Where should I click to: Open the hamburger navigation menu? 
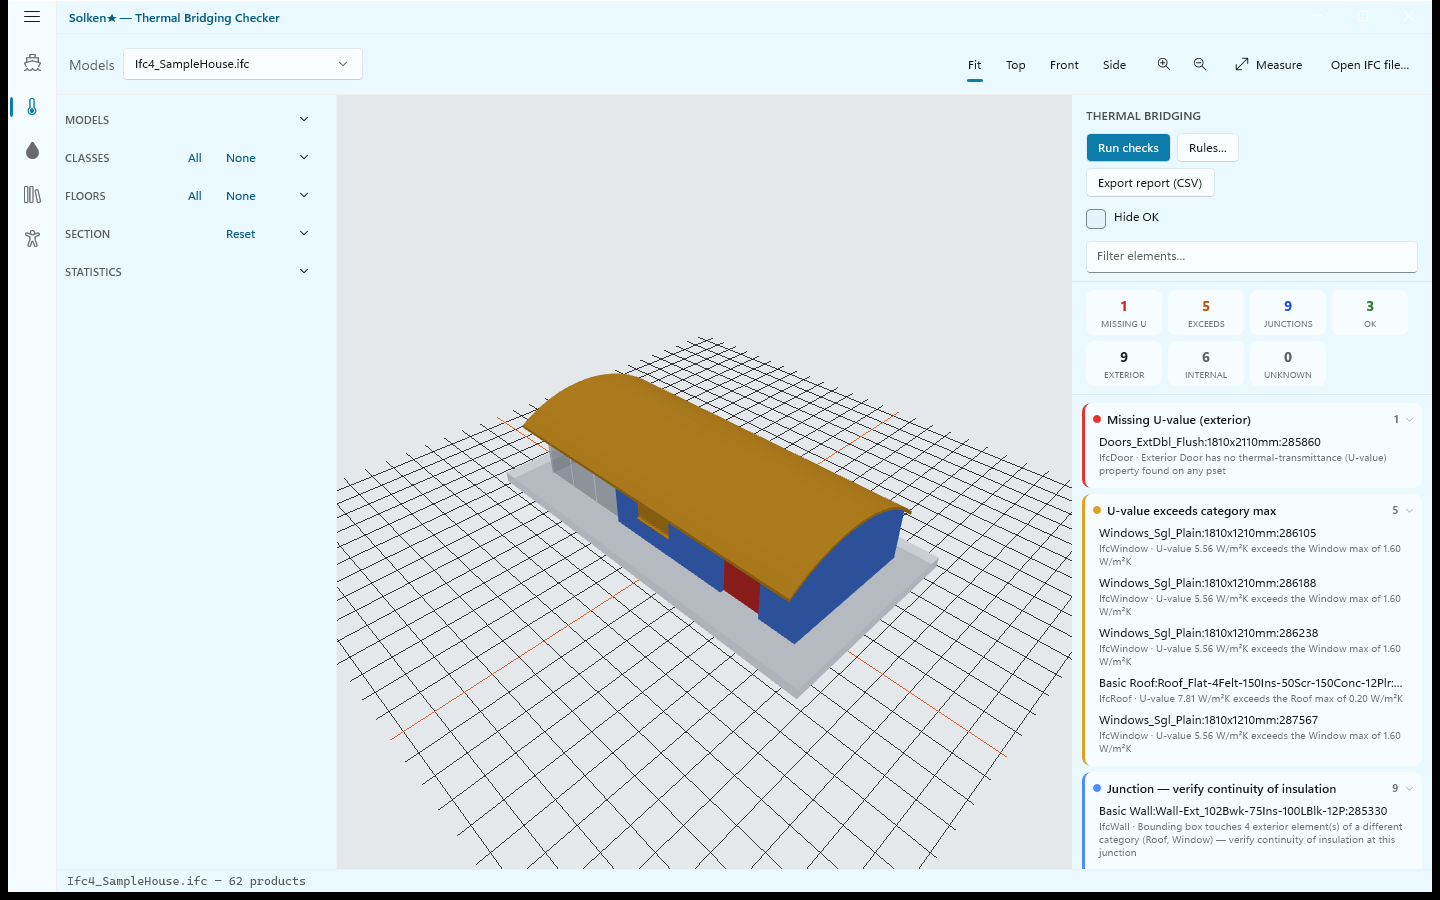pyautogui.click(x=32, y=17)
